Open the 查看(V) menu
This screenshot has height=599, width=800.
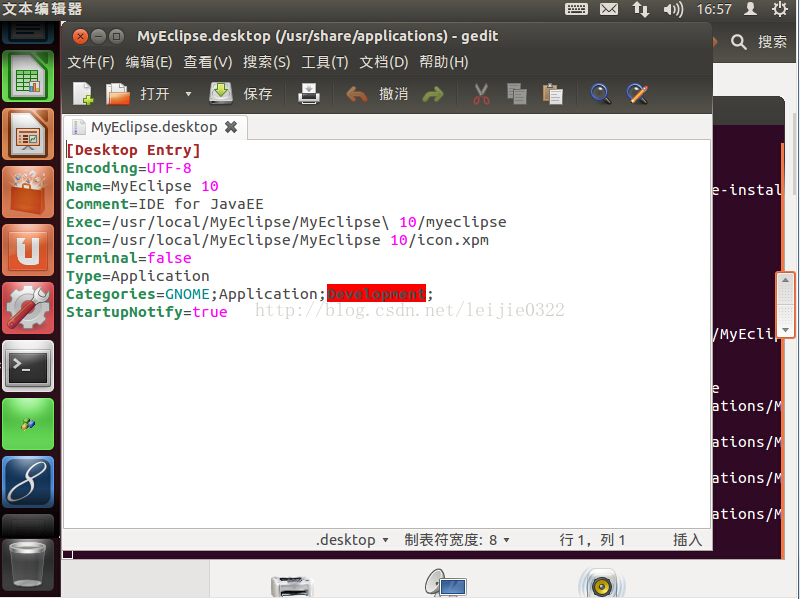pyautogui.click(x=208, y=62)
